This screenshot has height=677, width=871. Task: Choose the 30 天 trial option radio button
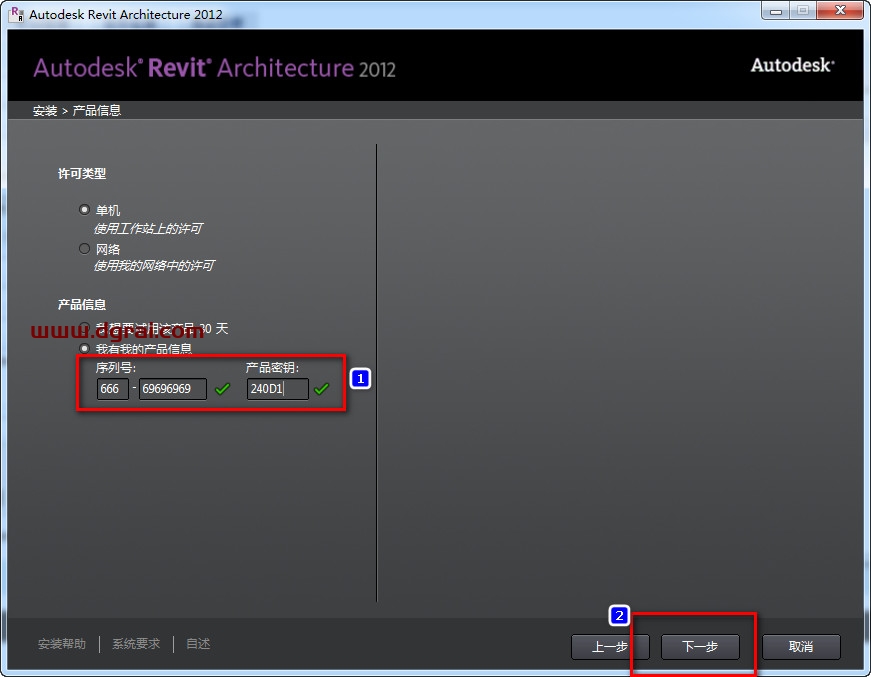[84, 328]
